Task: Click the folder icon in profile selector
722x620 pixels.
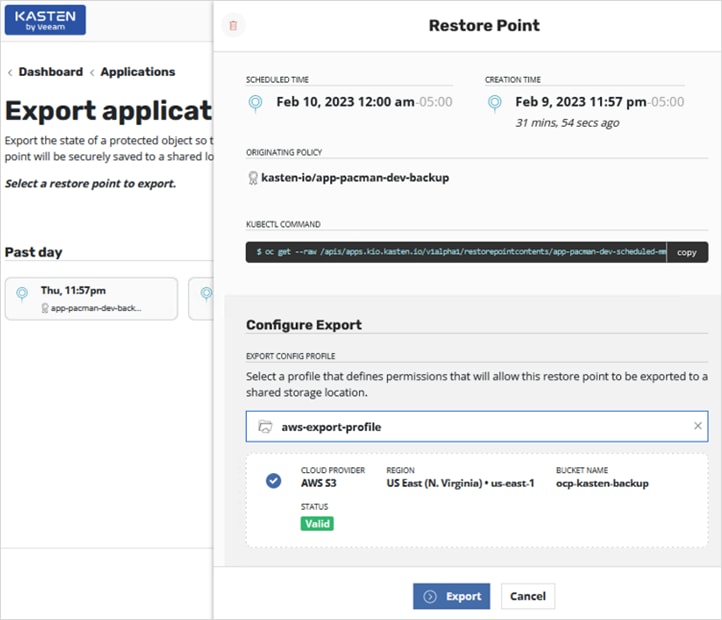Action: coord(265,427)
